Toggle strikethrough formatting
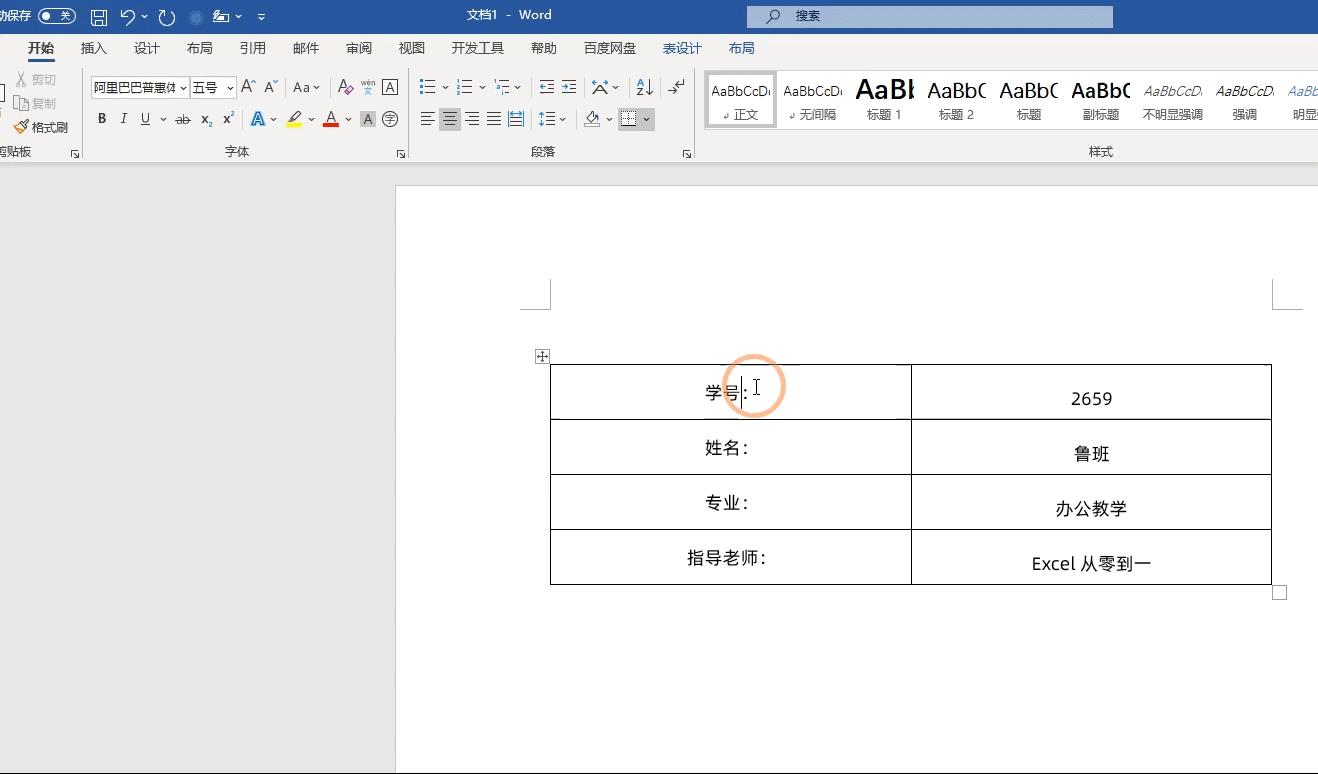 pos(182,118)
